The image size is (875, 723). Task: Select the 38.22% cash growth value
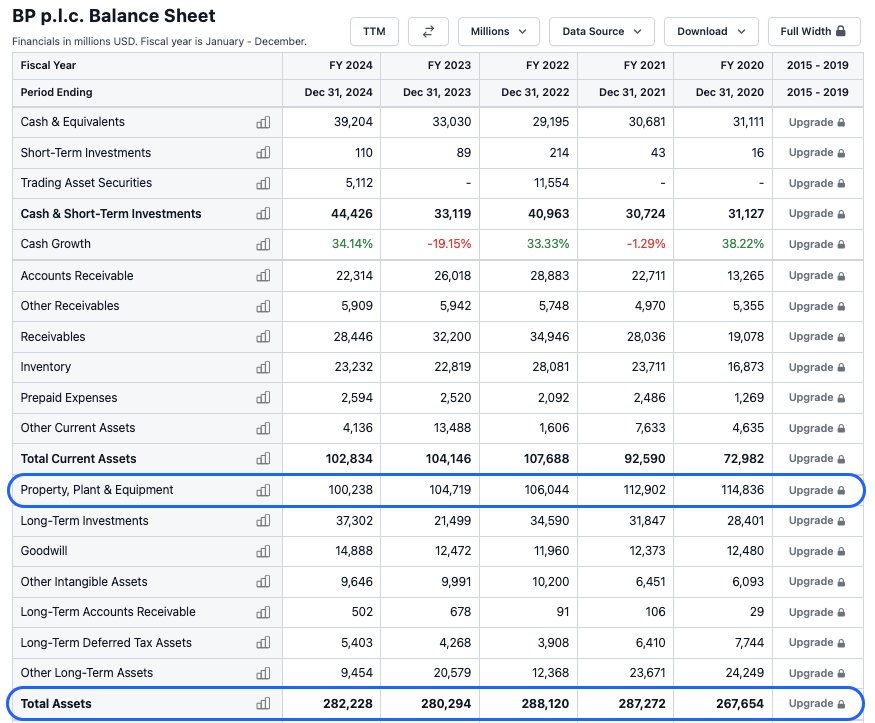click(743, 244)
